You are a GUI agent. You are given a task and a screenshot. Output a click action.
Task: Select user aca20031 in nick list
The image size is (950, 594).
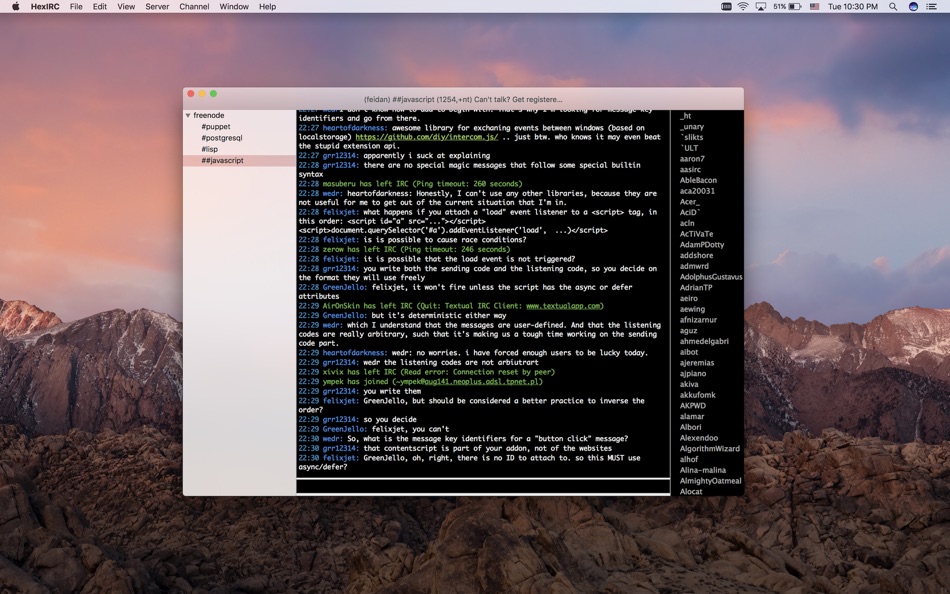[697, 191]
